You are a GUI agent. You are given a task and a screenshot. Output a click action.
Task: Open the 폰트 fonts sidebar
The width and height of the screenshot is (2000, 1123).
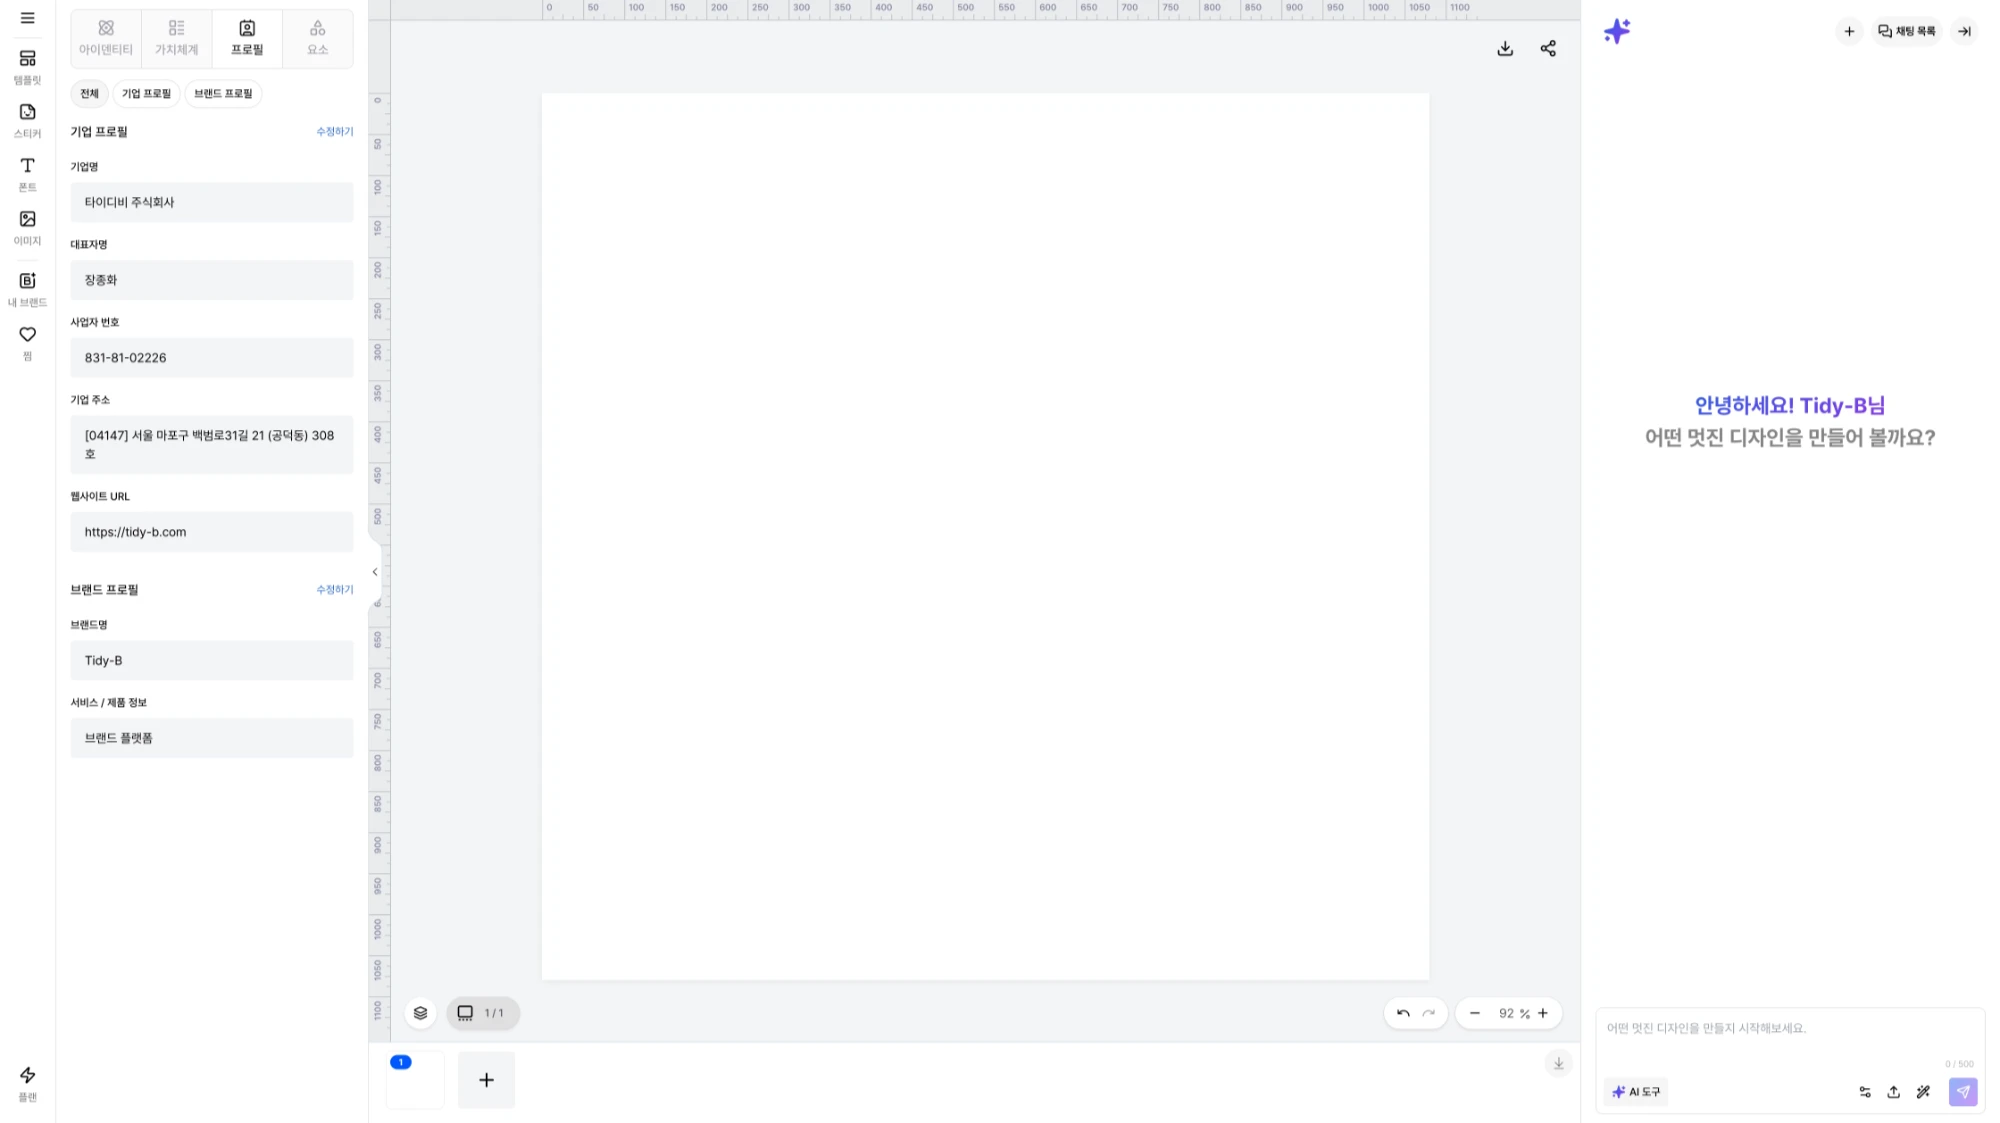click(x=27, y=174)
